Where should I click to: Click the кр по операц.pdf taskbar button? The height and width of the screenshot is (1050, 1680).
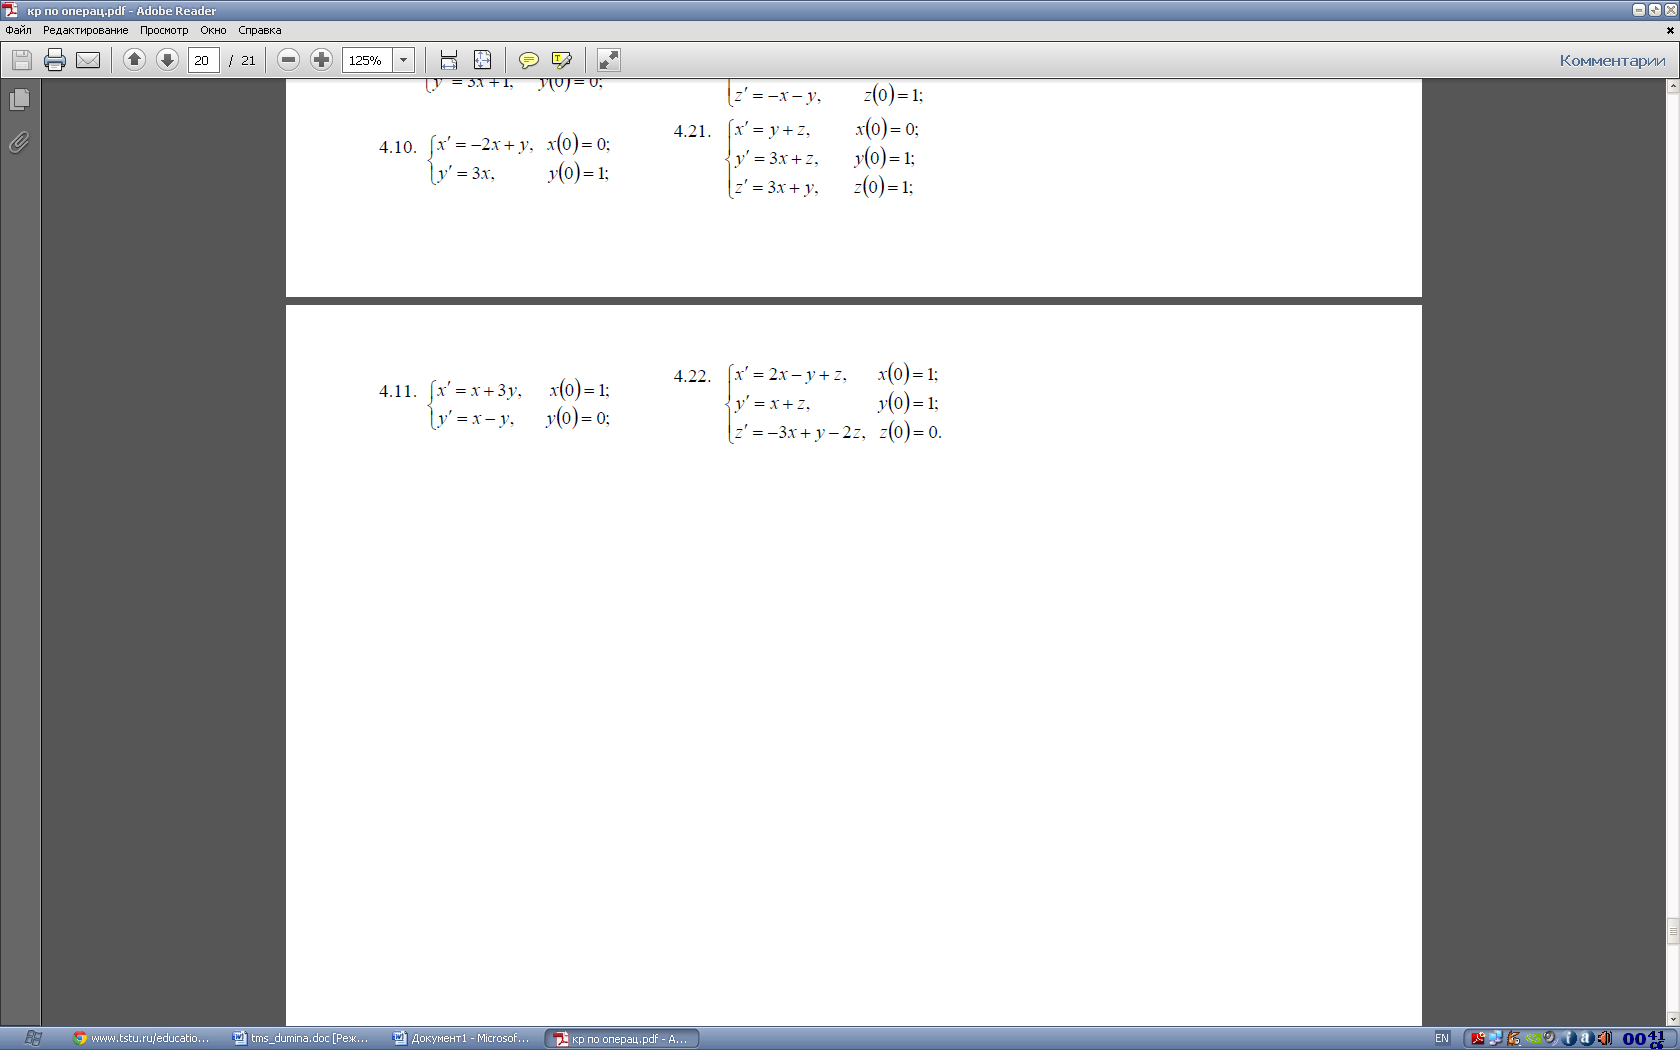[621, 1038]
